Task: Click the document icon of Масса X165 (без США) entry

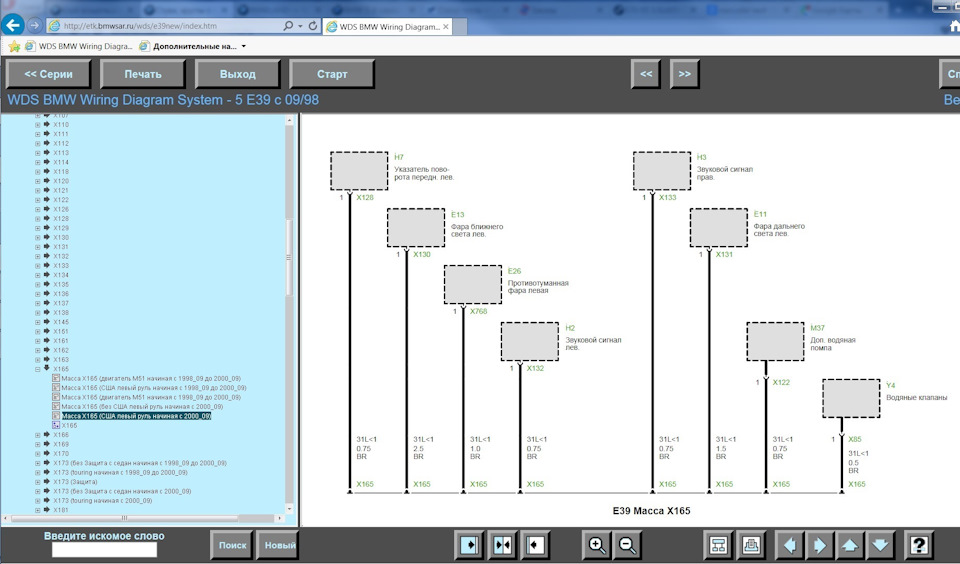Action: [56, 406]
